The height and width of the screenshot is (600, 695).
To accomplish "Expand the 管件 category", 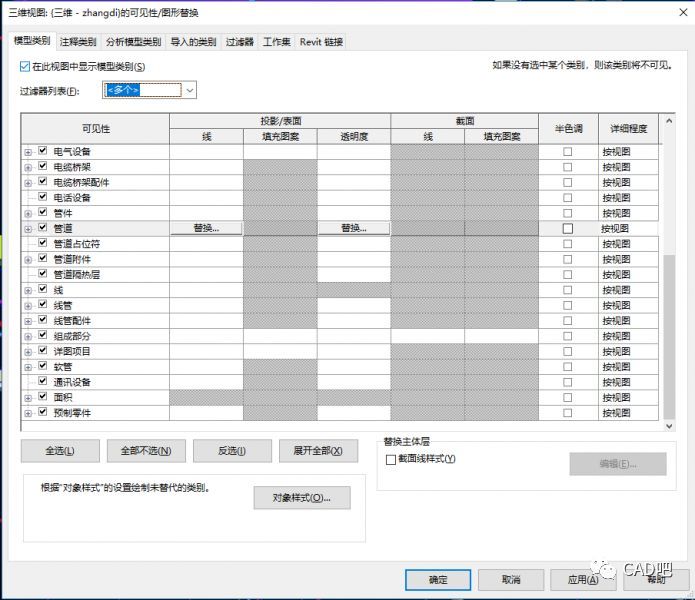I will click(x=28, y=214).
